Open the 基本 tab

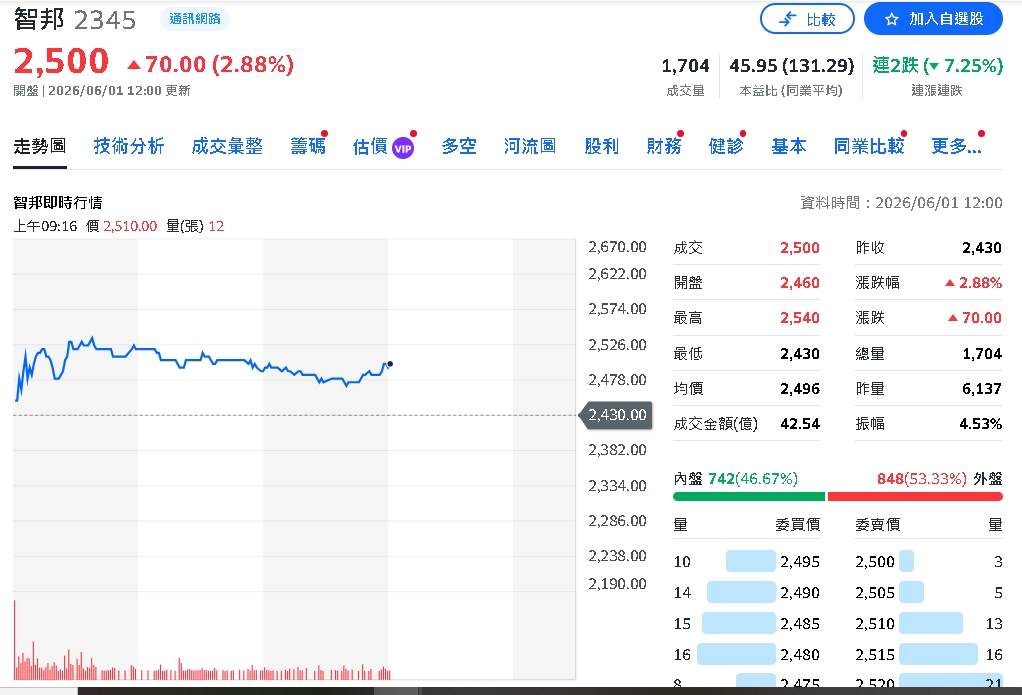click(x=789, y=146)
